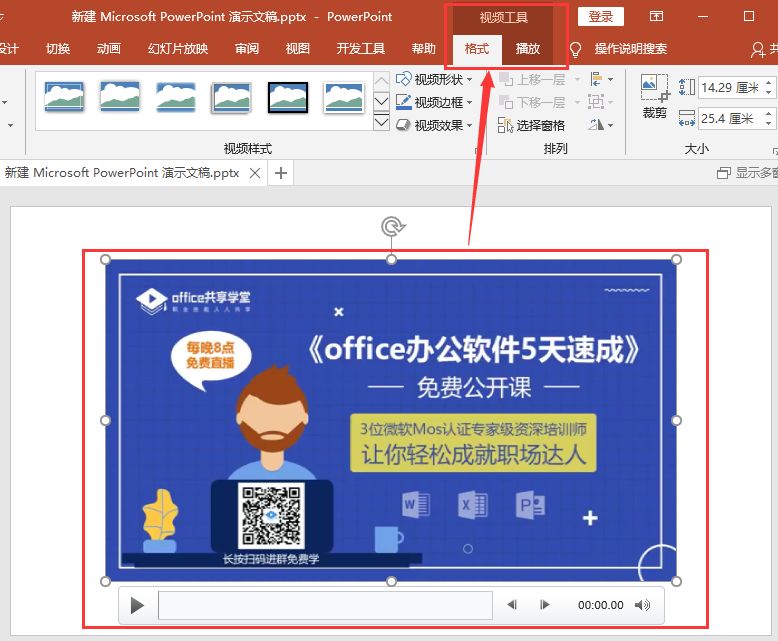Open the group objects dropdown
778x641 pixels.
tap(601, 102)
